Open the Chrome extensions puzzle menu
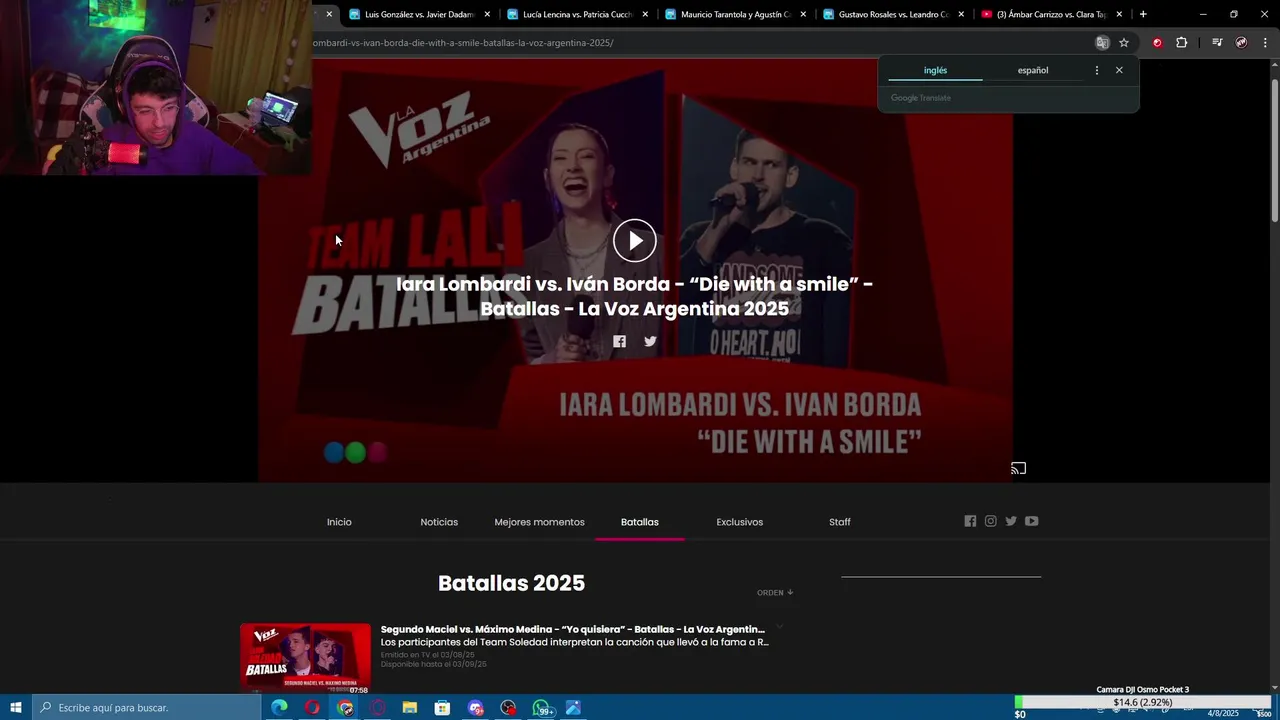The height and width of the screenshot is (720, 1280). point(1181,43)
